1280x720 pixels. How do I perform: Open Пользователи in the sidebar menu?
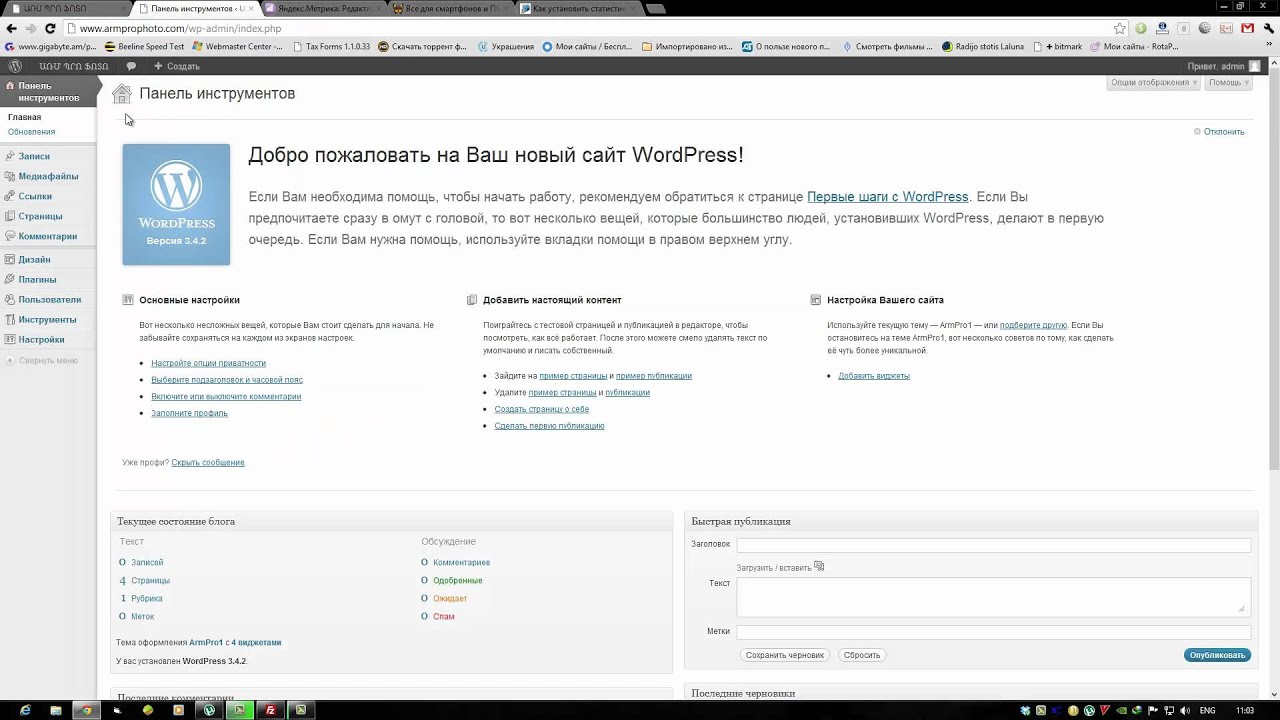click(49, 299)
